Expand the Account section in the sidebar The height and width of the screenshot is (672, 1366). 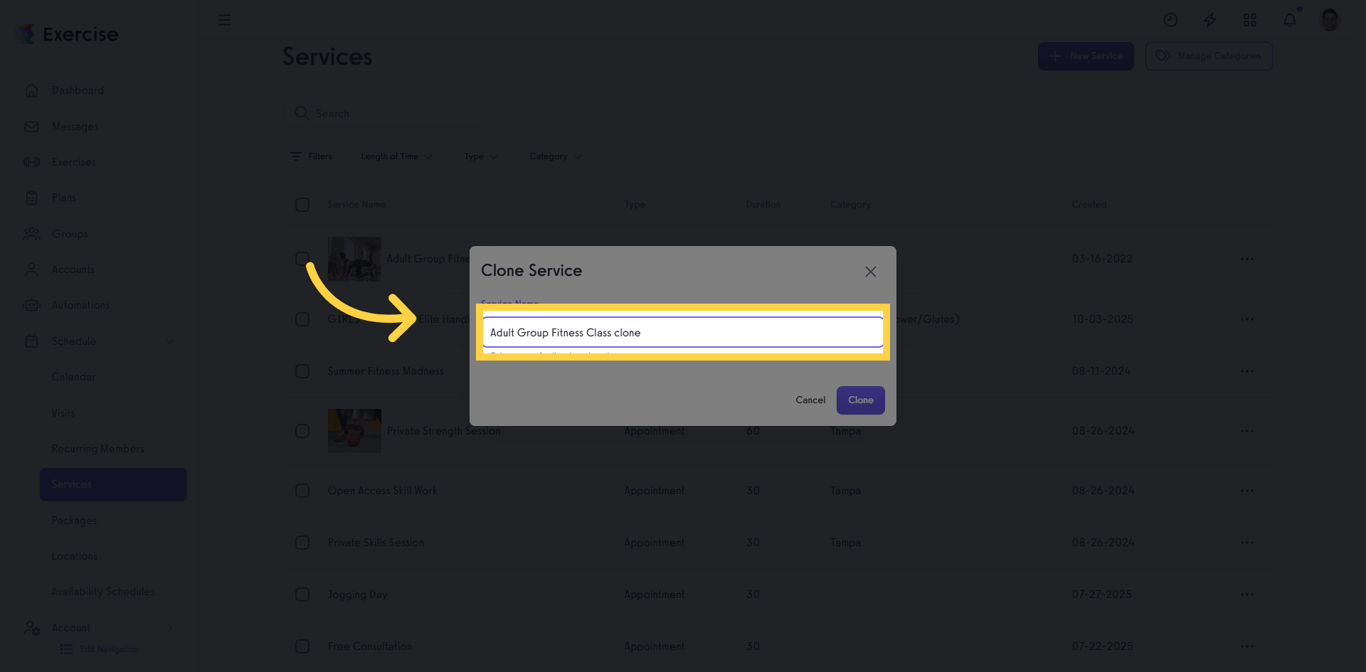71,627
